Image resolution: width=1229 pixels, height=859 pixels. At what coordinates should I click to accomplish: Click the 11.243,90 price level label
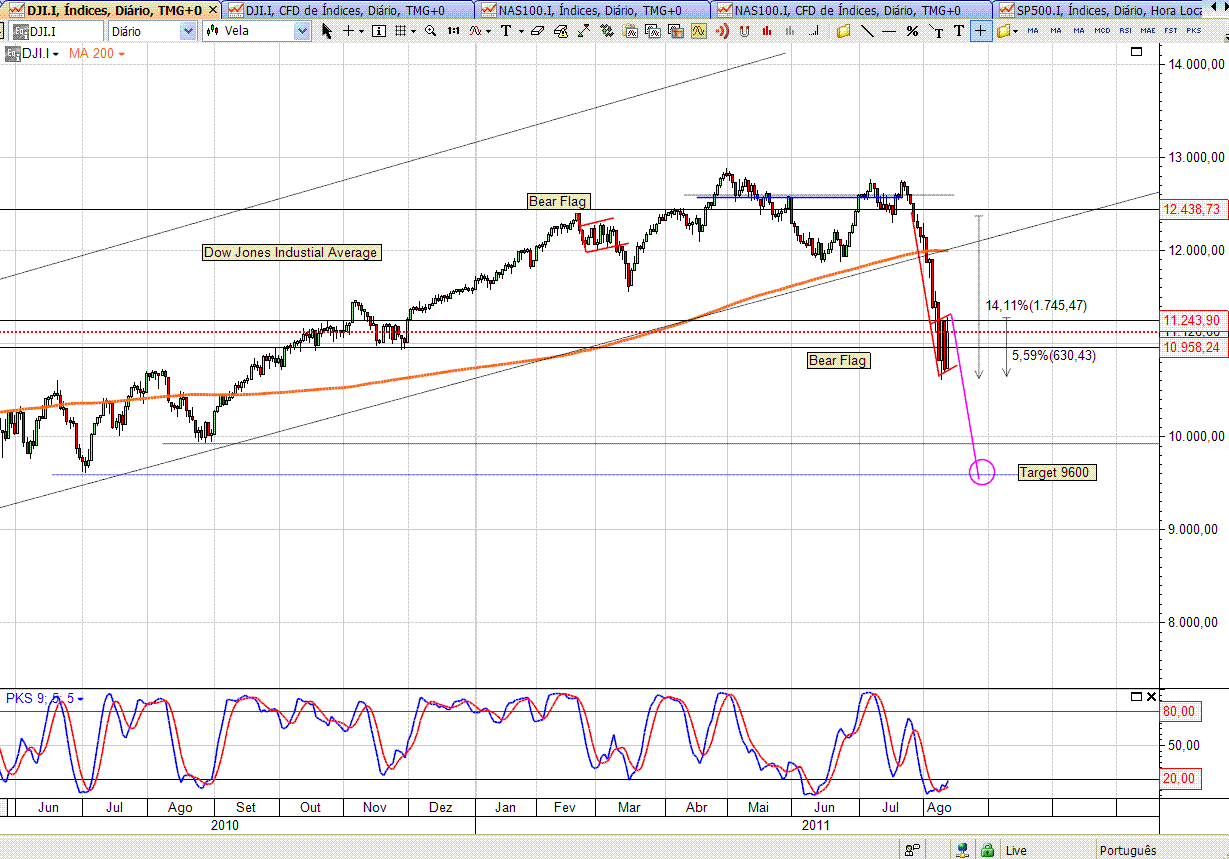1192,320
